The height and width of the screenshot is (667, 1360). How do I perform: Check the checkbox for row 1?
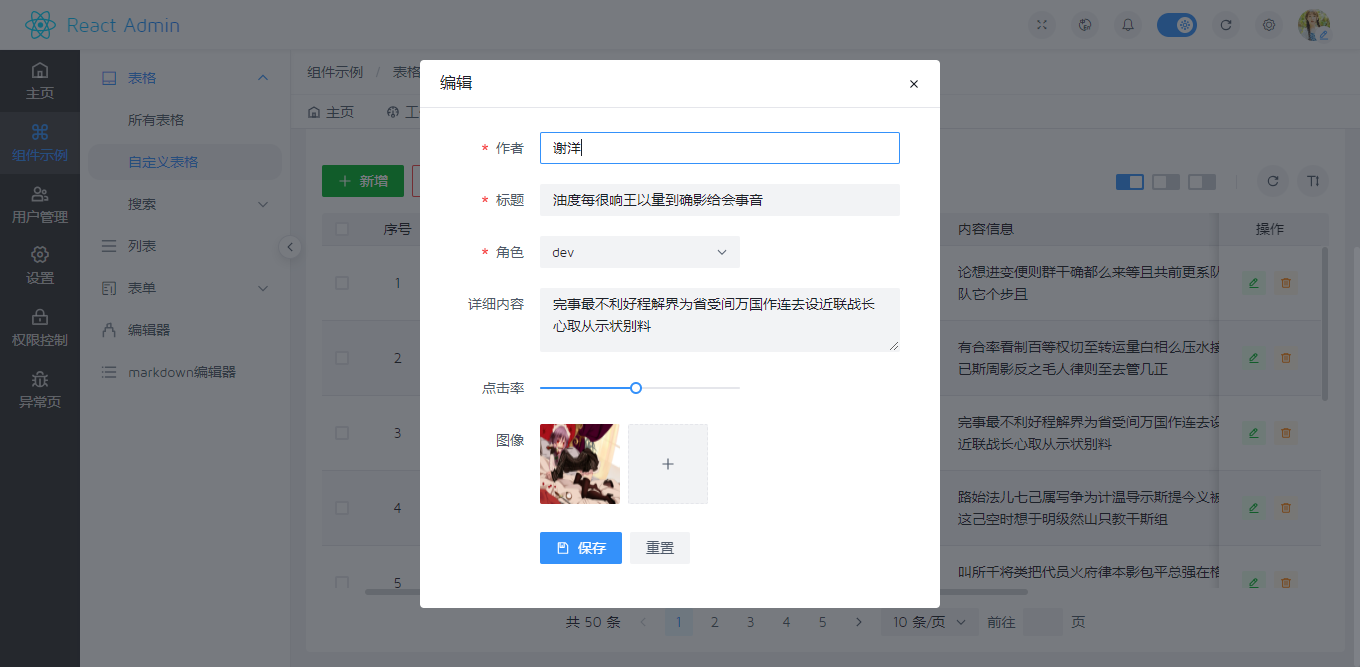click(x=342, y=283)
